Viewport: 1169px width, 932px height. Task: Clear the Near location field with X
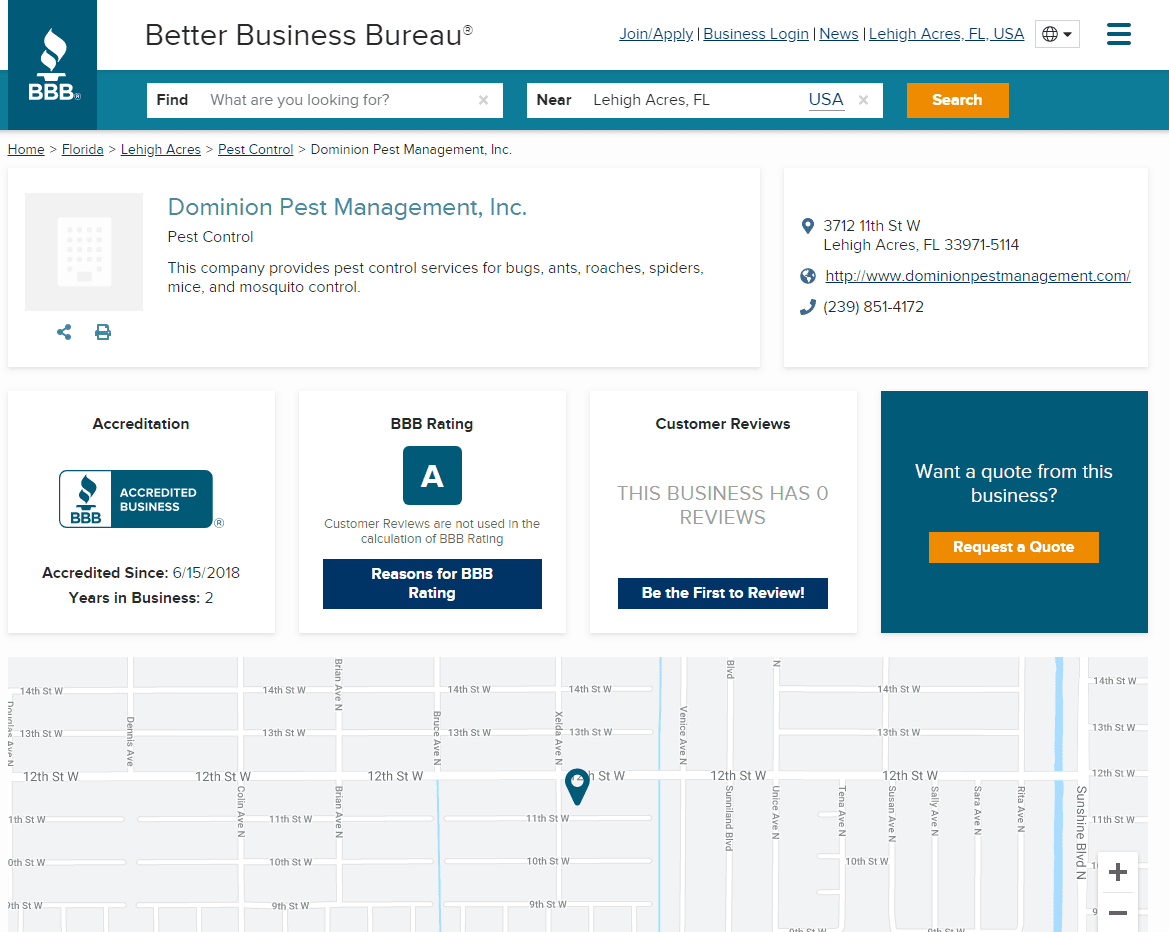point(863,100)
